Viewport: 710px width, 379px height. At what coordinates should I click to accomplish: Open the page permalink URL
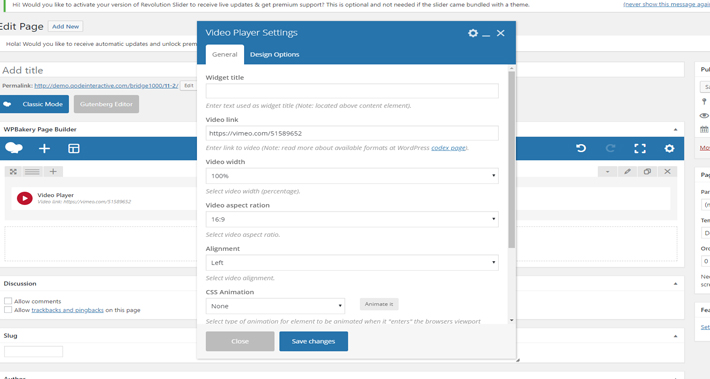(106, 86)
